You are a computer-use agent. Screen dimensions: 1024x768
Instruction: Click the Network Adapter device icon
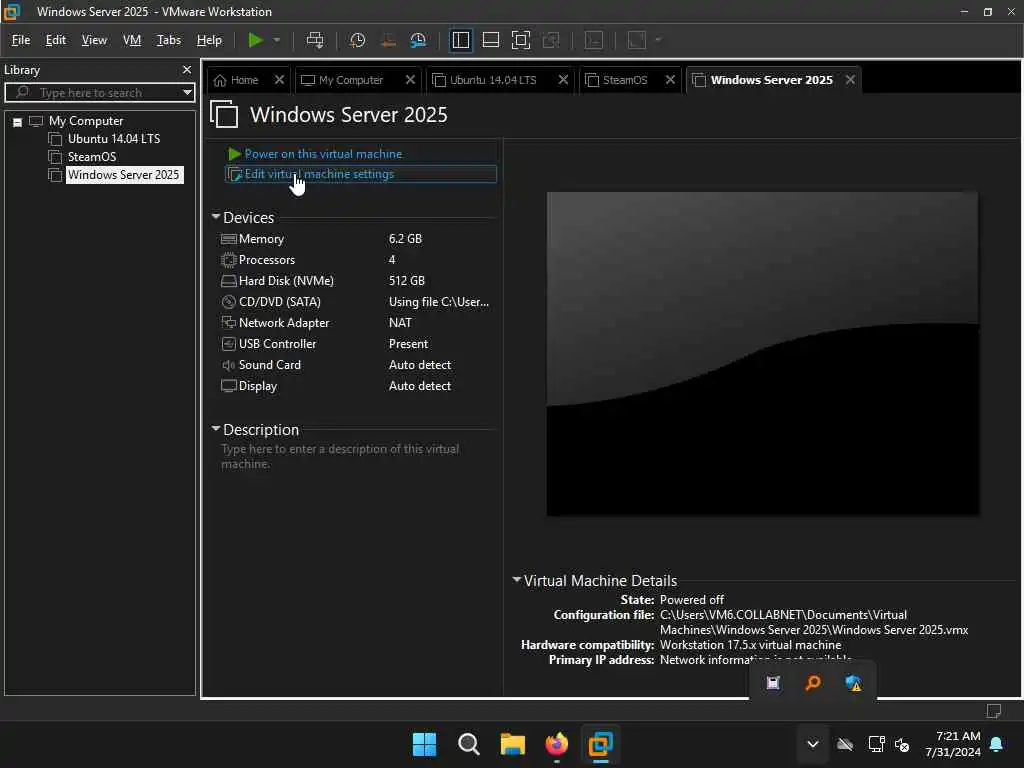tap(229, 323)
